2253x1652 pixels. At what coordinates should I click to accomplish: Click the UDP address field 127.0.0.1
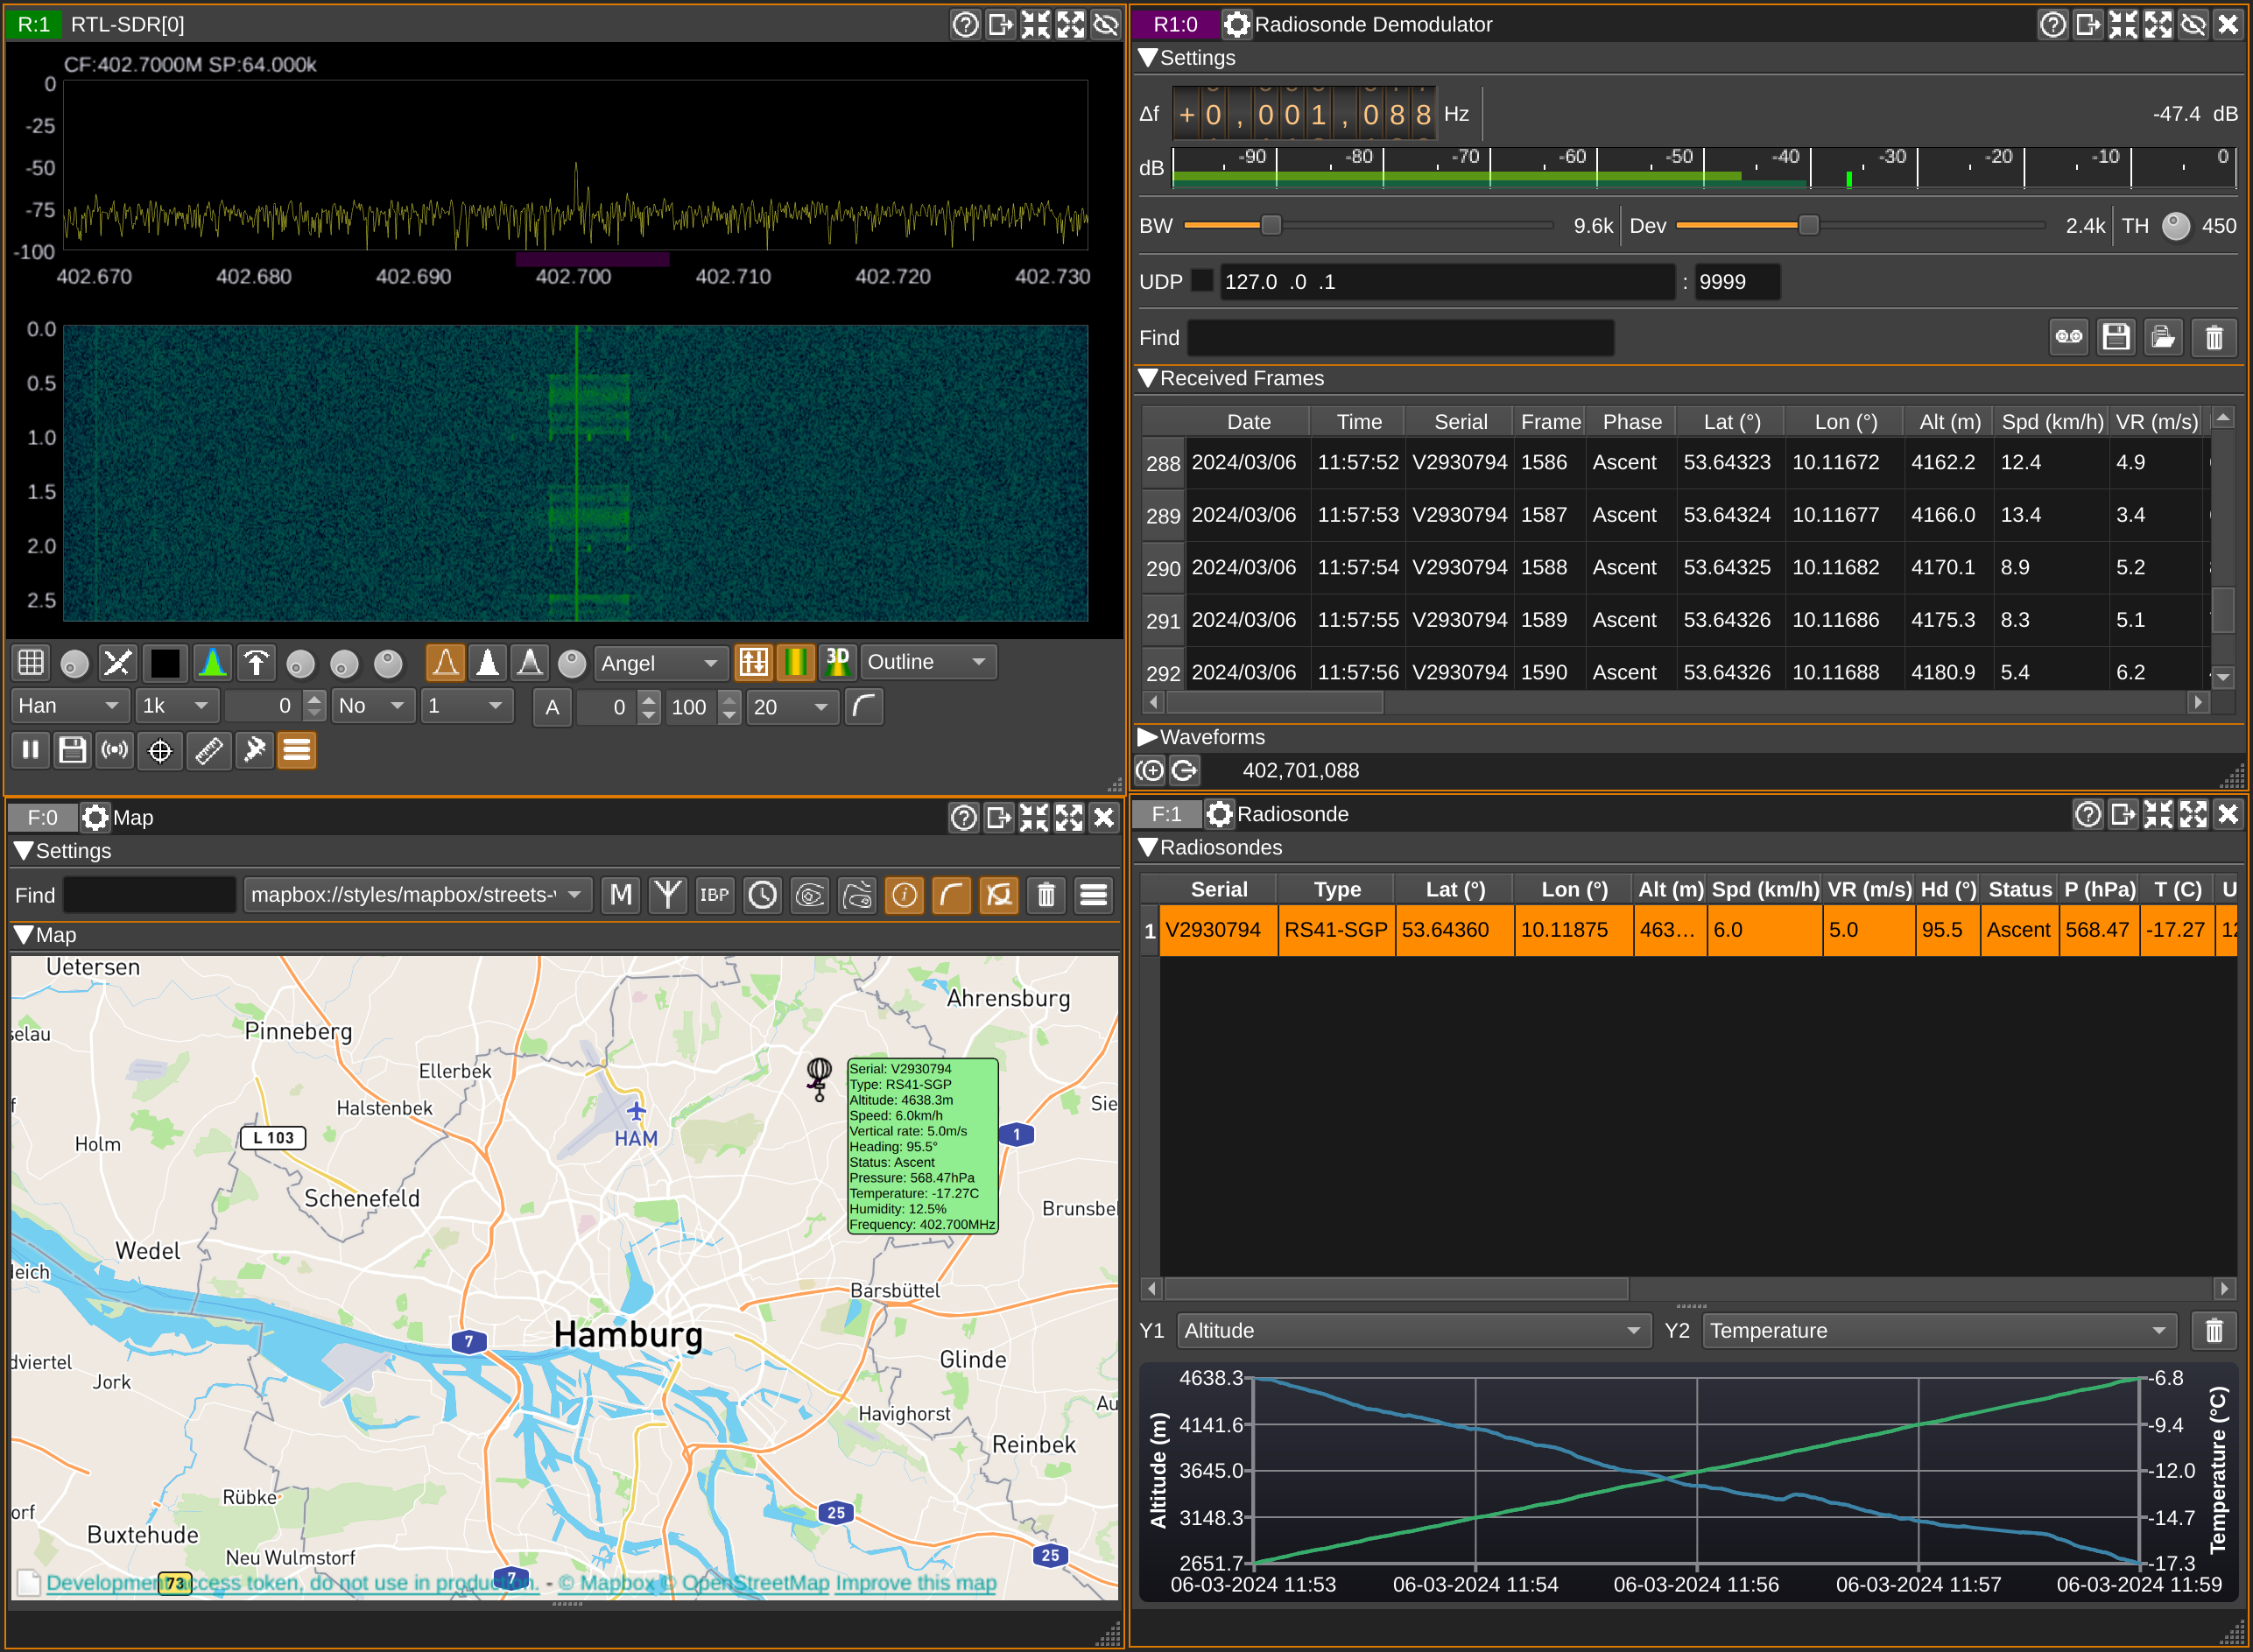pos(1447,281)
